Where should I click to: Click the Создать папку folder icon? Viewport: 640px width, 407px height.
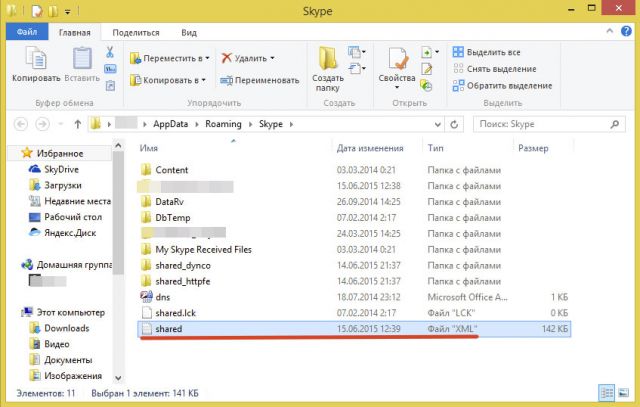click(x=328, y=58)
